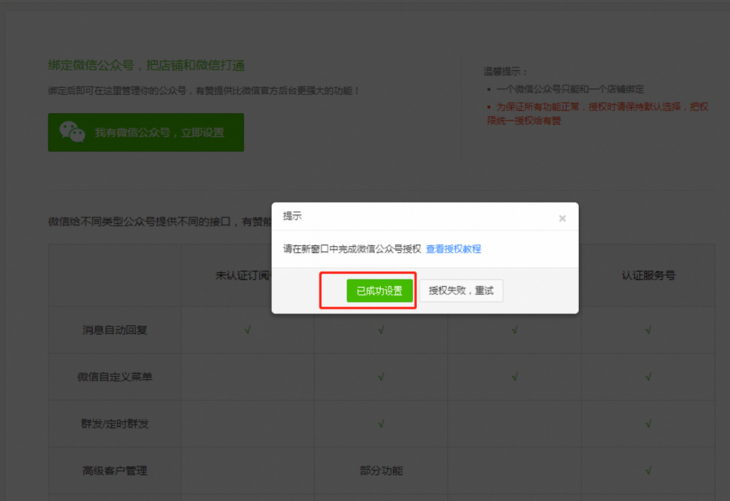The image size is (730, 501).
Task: Click description text 绑定后即可在这里管理你的公众号
Action: pyautogui.click(x=203, y=90)
